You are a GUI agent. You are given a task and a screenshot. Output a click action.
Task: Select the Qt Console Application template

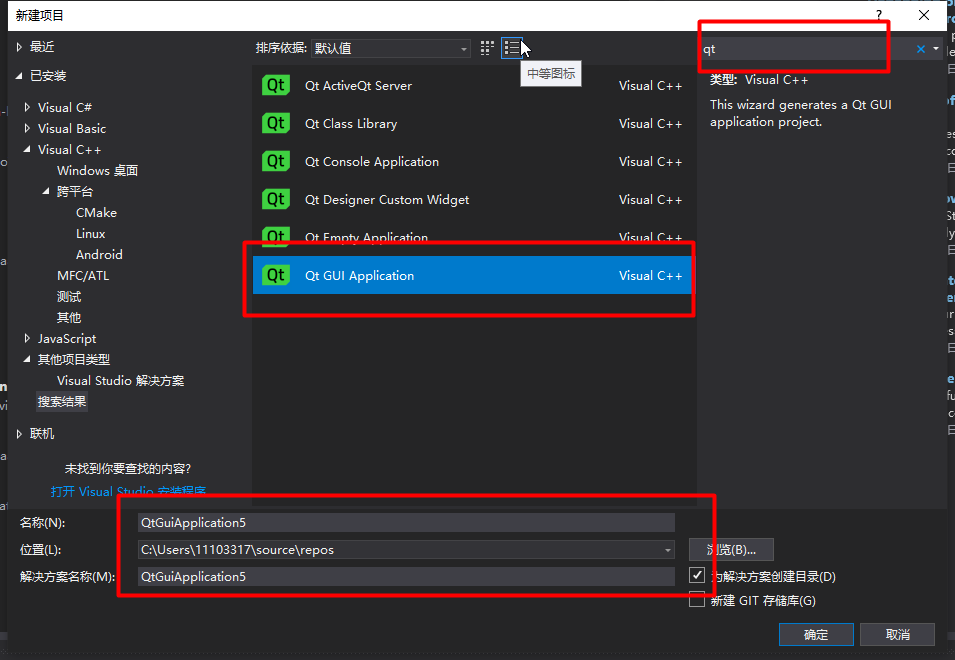pyautogui.click(x=372, y=161)
